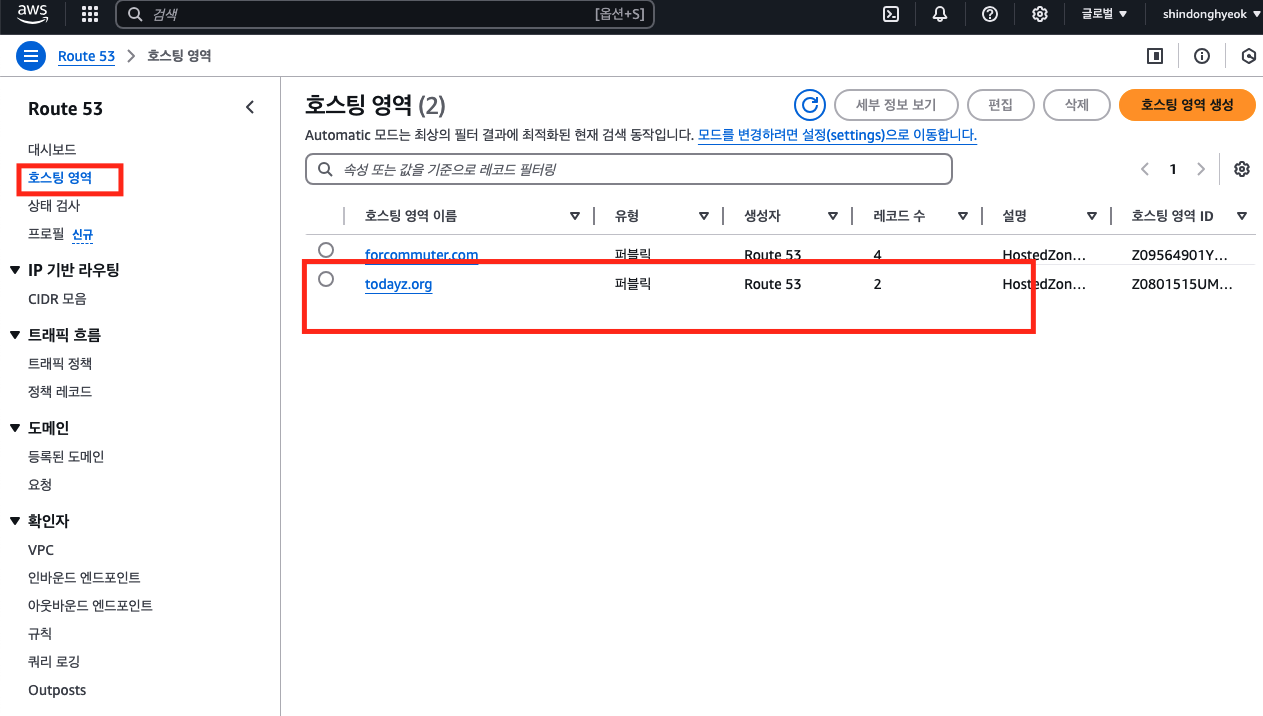Click the 편집 button
The width and height of the screenshot is (1263, 716).
pos(1000,105)
